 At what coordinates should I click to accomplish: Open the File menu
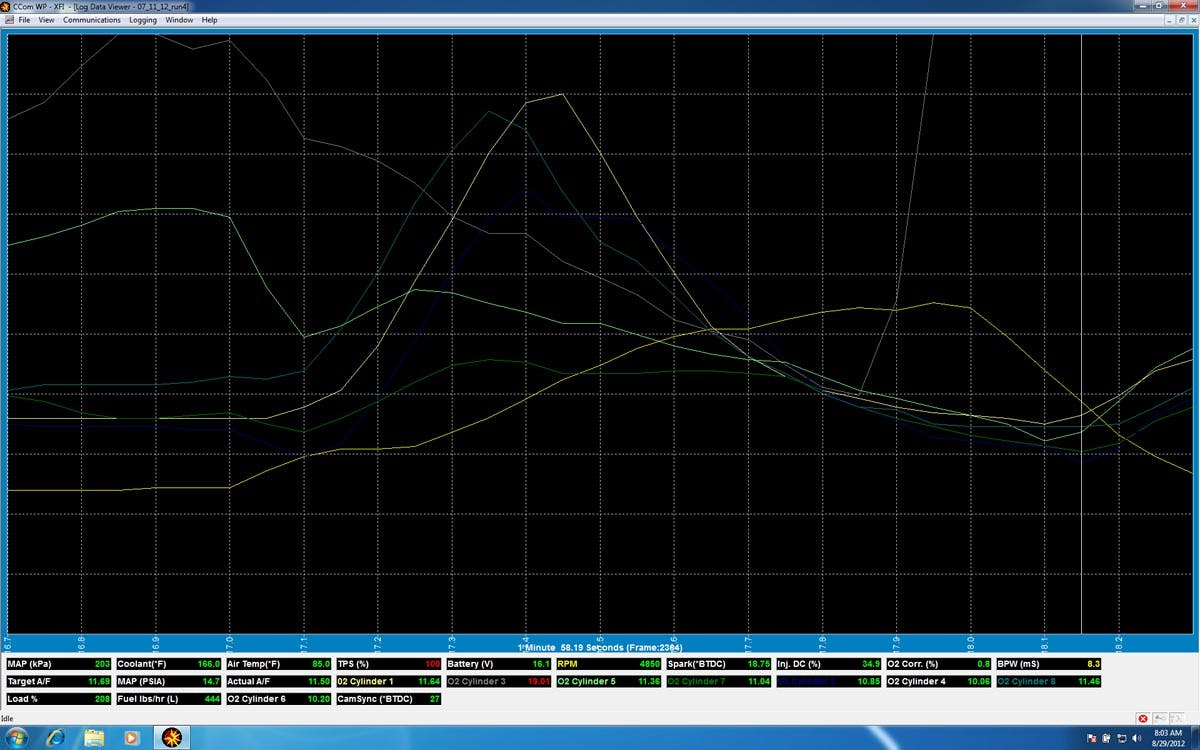point(24,20)
